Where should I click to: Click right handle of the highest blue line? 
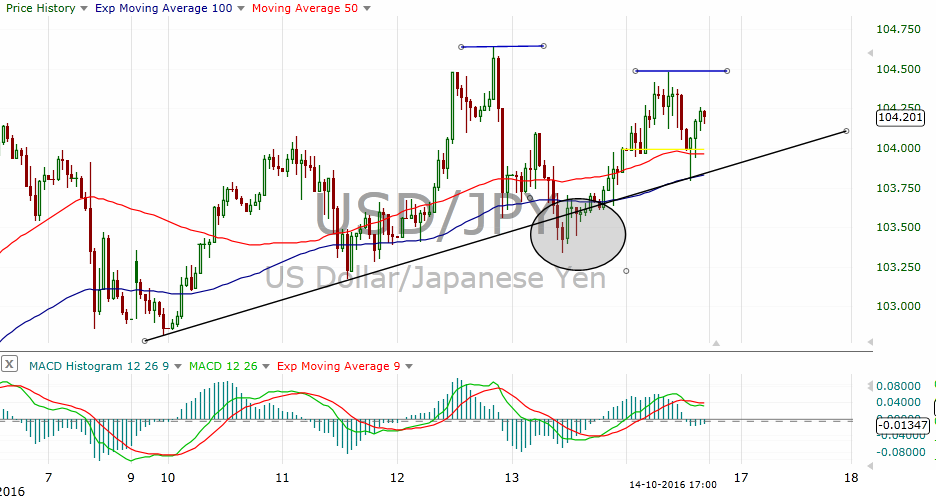pyautogui.click(x=543, y=45)
